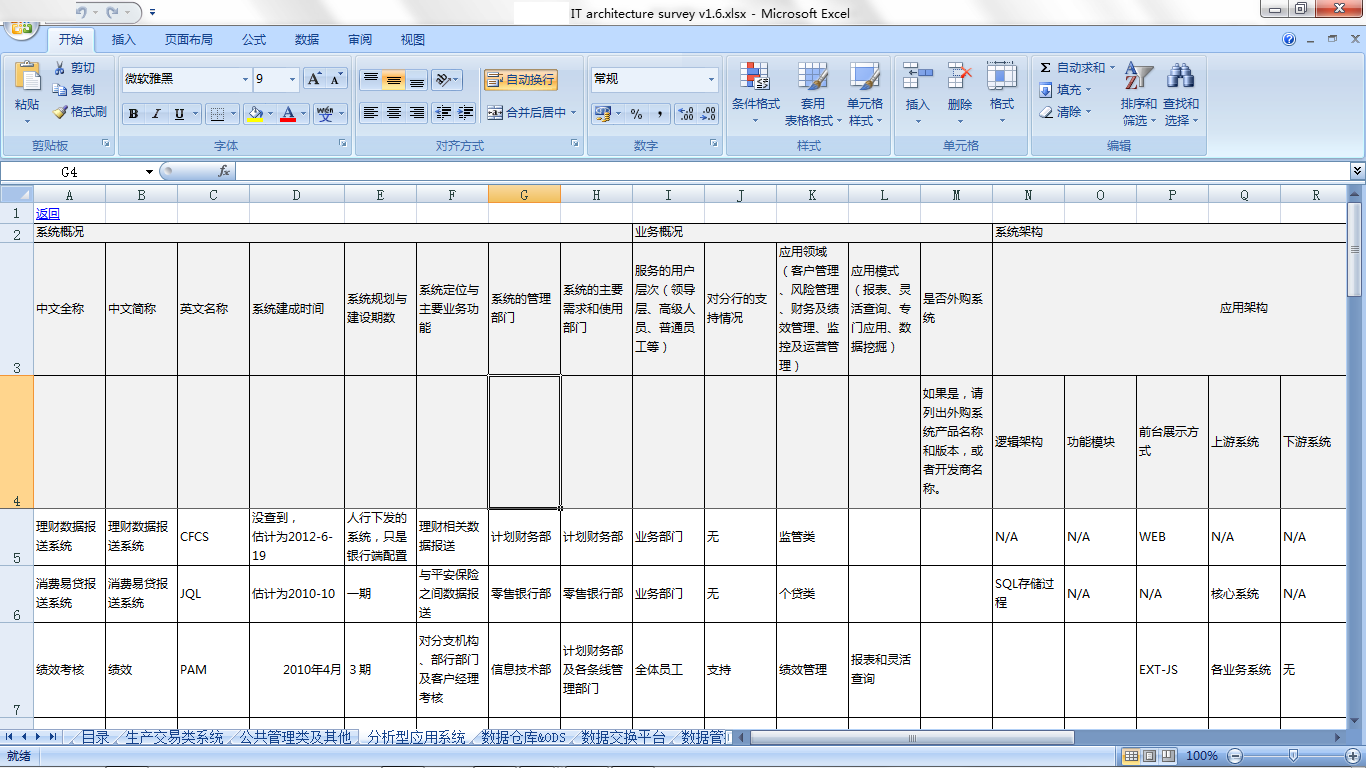Click the Merge and Center icon

pos(495,113)
